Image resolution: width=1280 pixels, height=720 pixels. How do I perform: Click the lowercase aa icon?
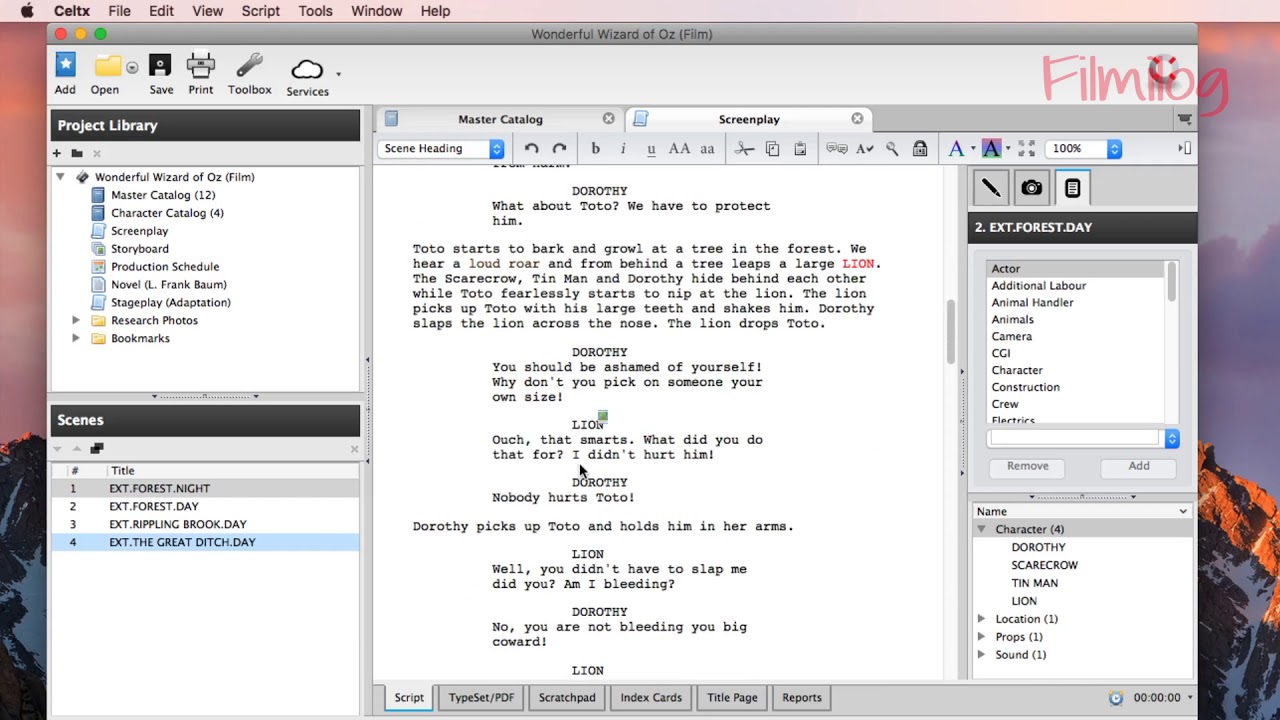click(x=707, y=148)
